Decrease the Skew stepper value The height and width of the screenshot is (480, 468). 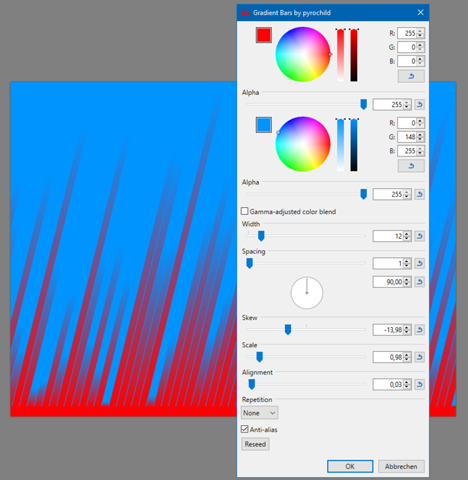pyautogui.click(x=407, y=332)
